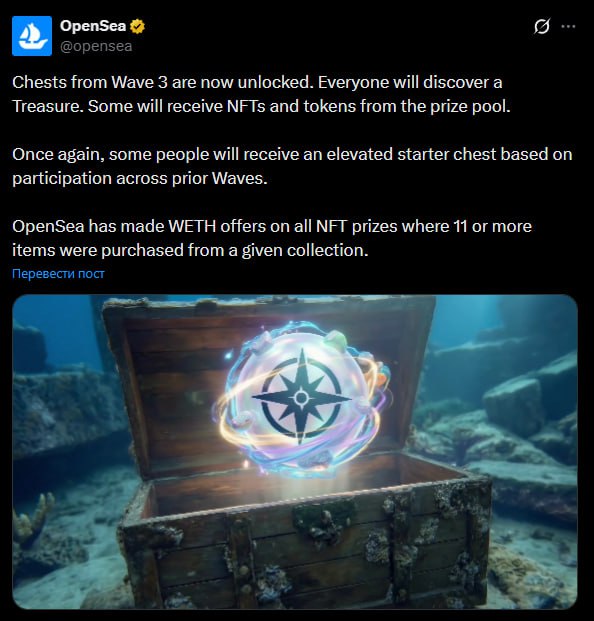Click the glowing compass orb in image
The width and height of the screenshot is (594, 621).
point(302,398)
